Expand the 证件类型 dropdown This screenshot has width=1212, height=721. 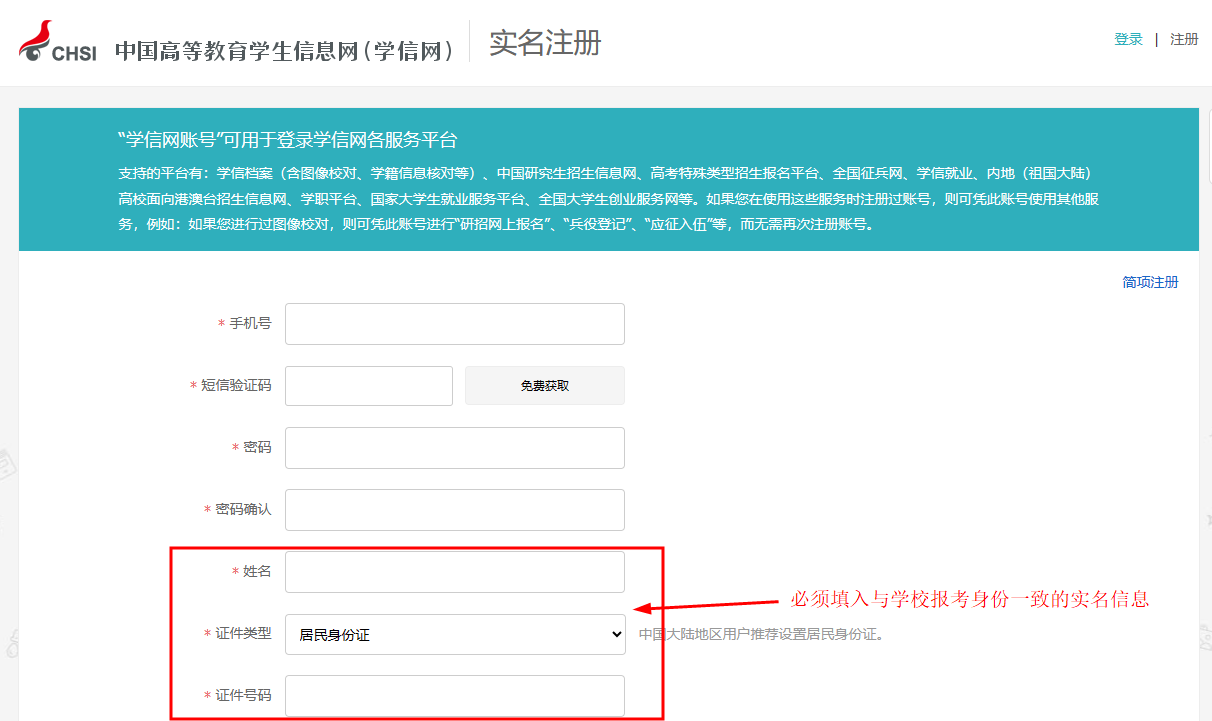pos(455,634)
